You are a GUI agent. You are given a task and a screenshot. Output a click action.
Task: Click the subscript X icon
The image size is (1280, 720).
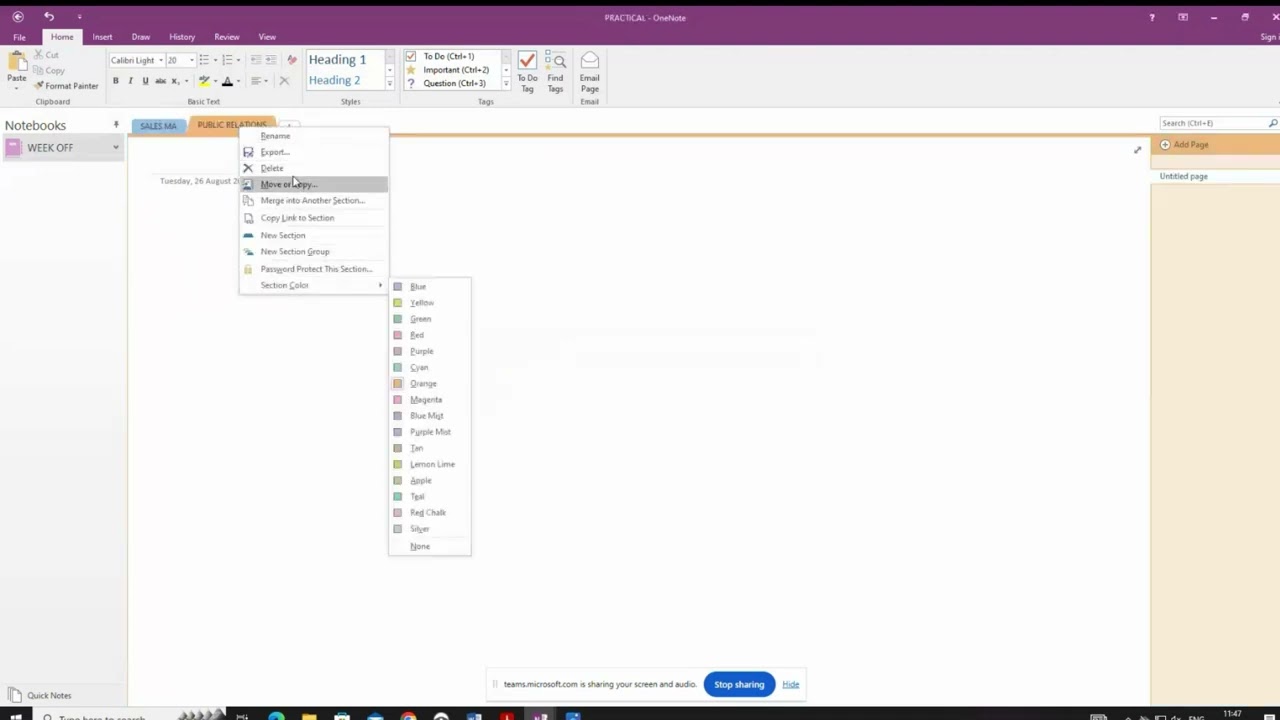tap(175, 81)
